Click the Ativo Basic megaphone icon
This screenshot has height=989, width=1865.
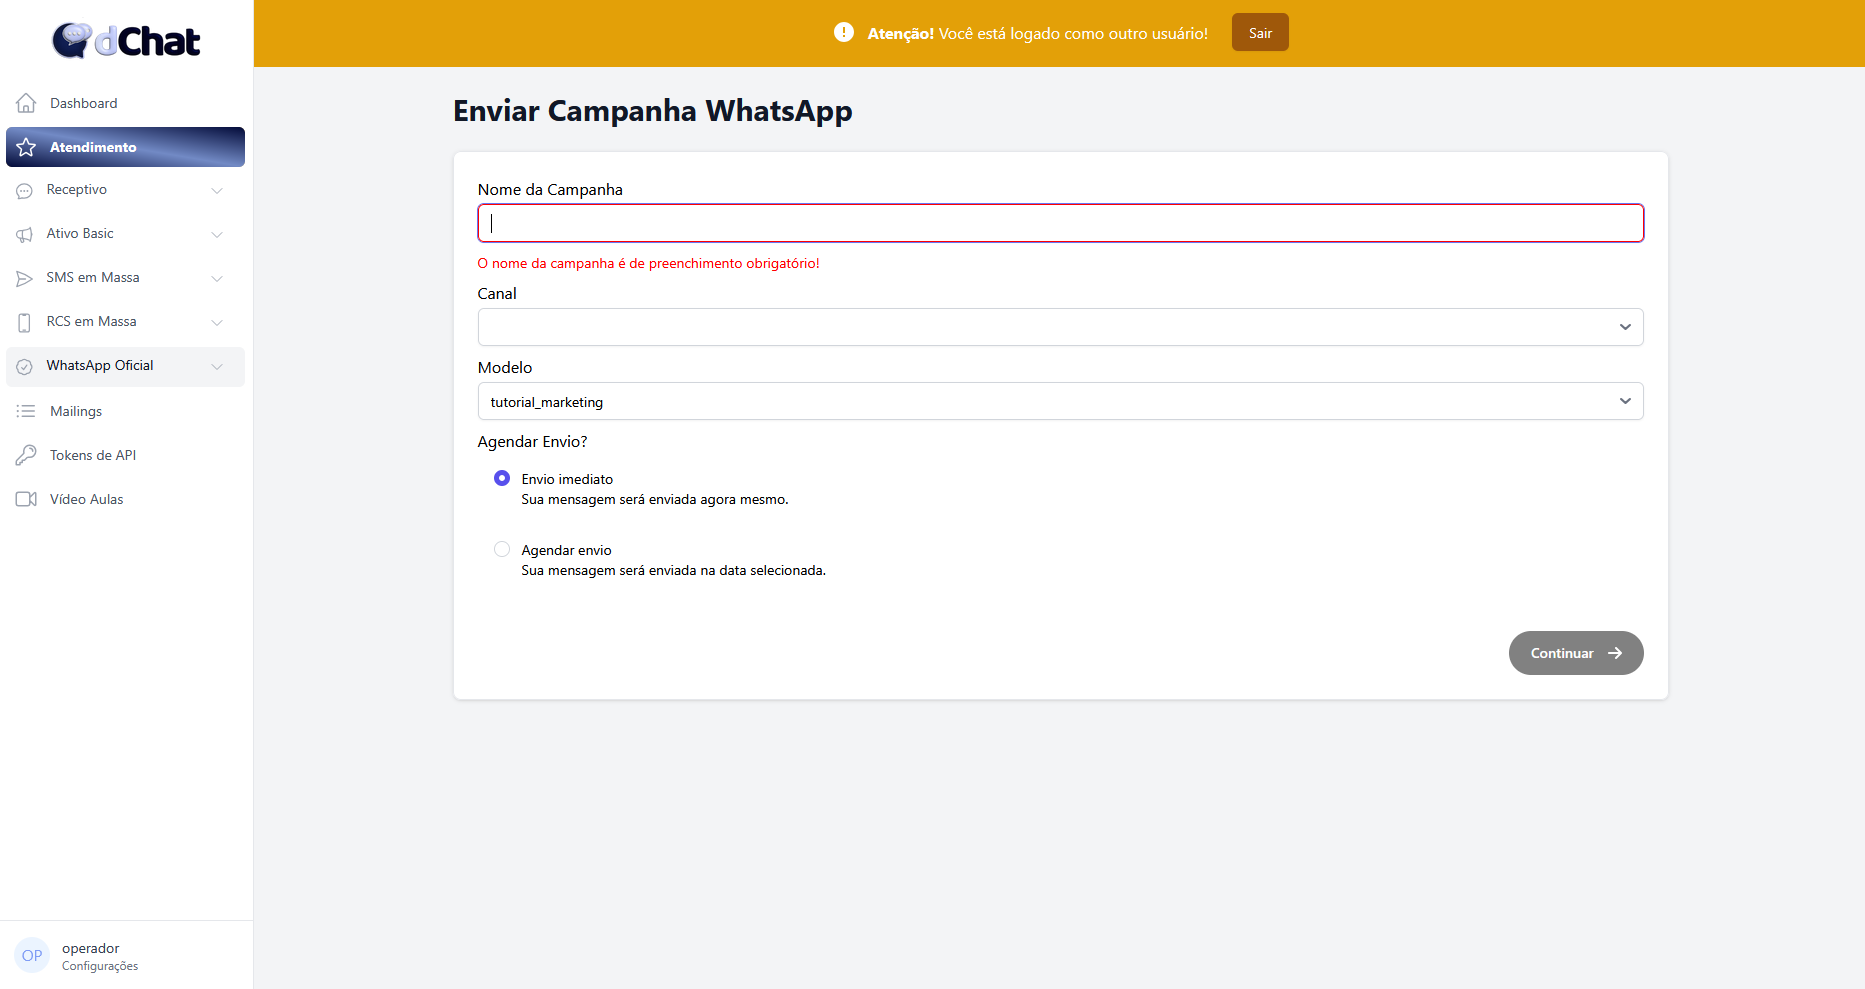click(x=25, y=234)
